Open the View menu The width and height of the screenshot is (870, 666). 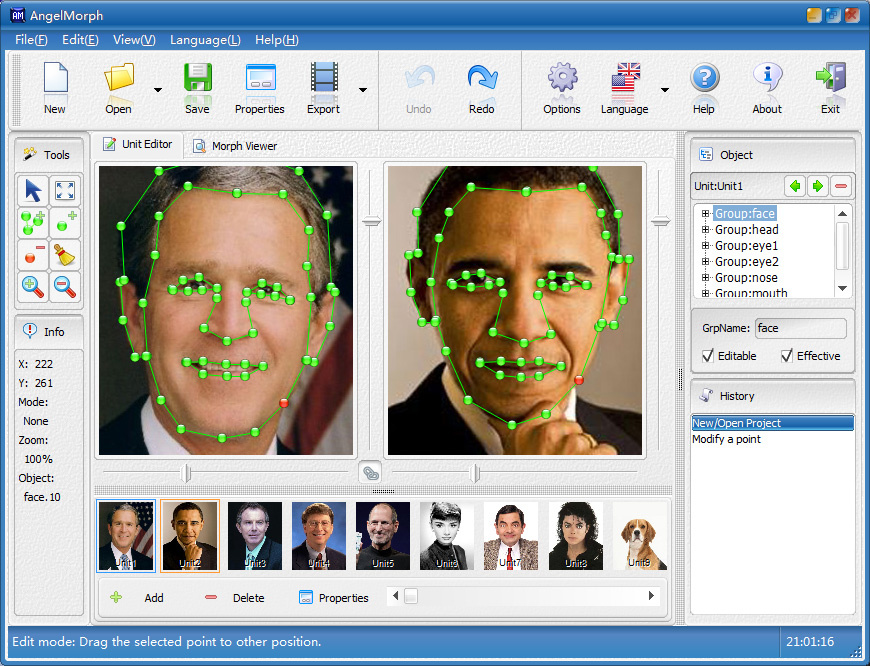tap(134, 40)
